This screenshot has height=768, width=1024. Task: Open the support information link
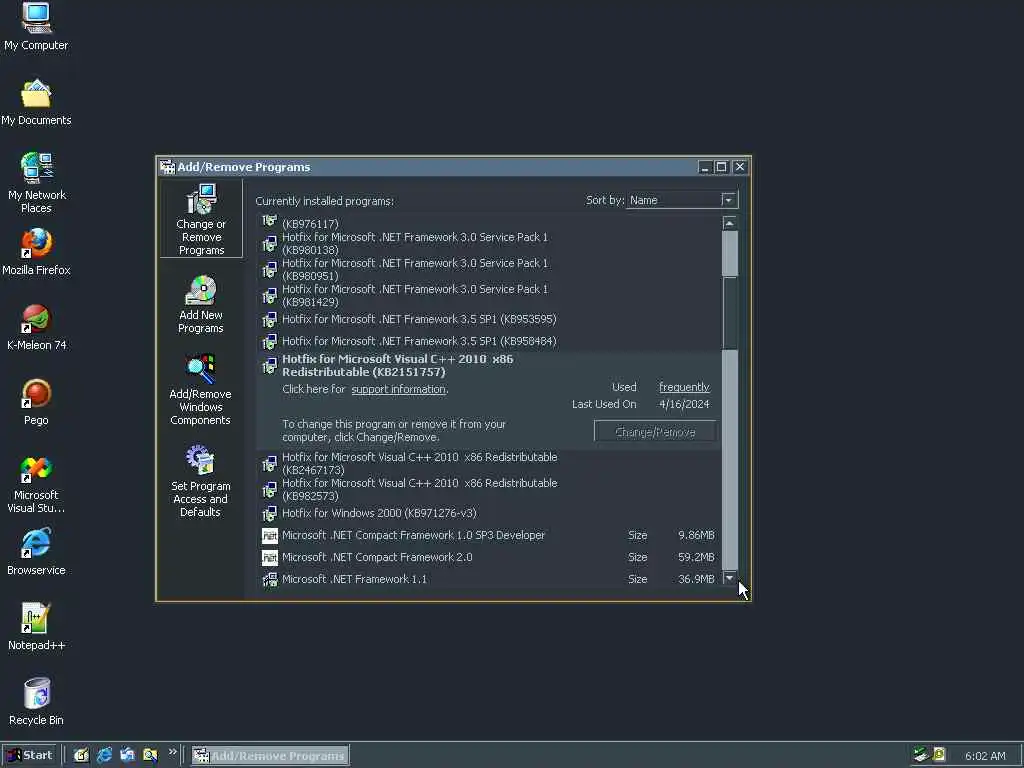pyautogui.click(x=398, y=389)
